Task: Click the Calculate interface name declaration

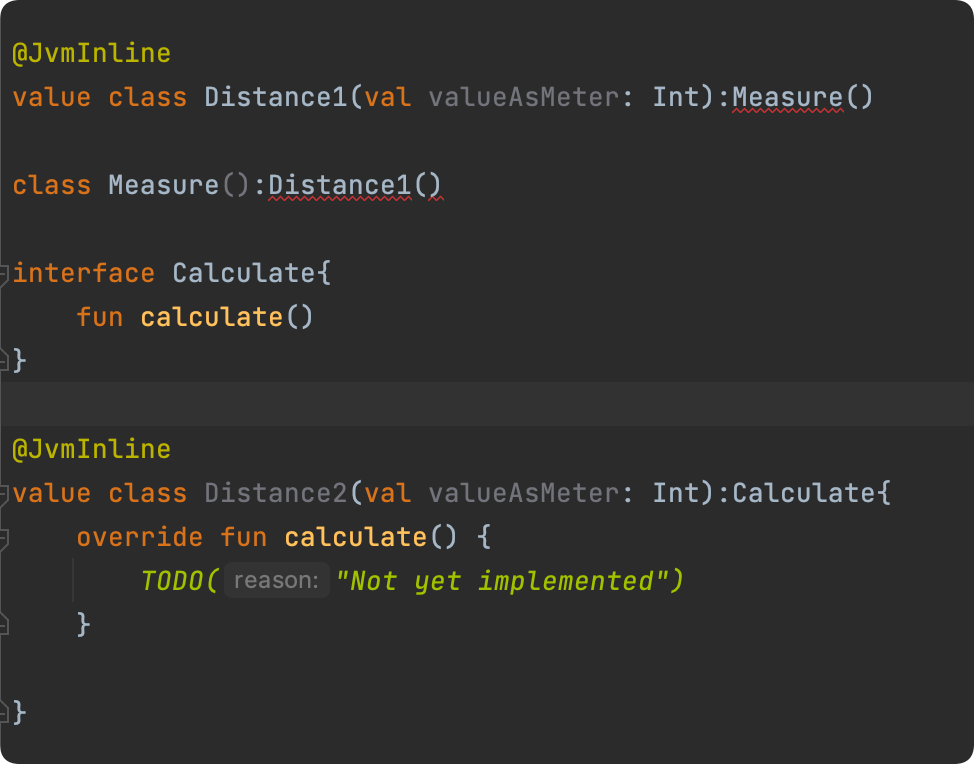Action: pos(244,273)
